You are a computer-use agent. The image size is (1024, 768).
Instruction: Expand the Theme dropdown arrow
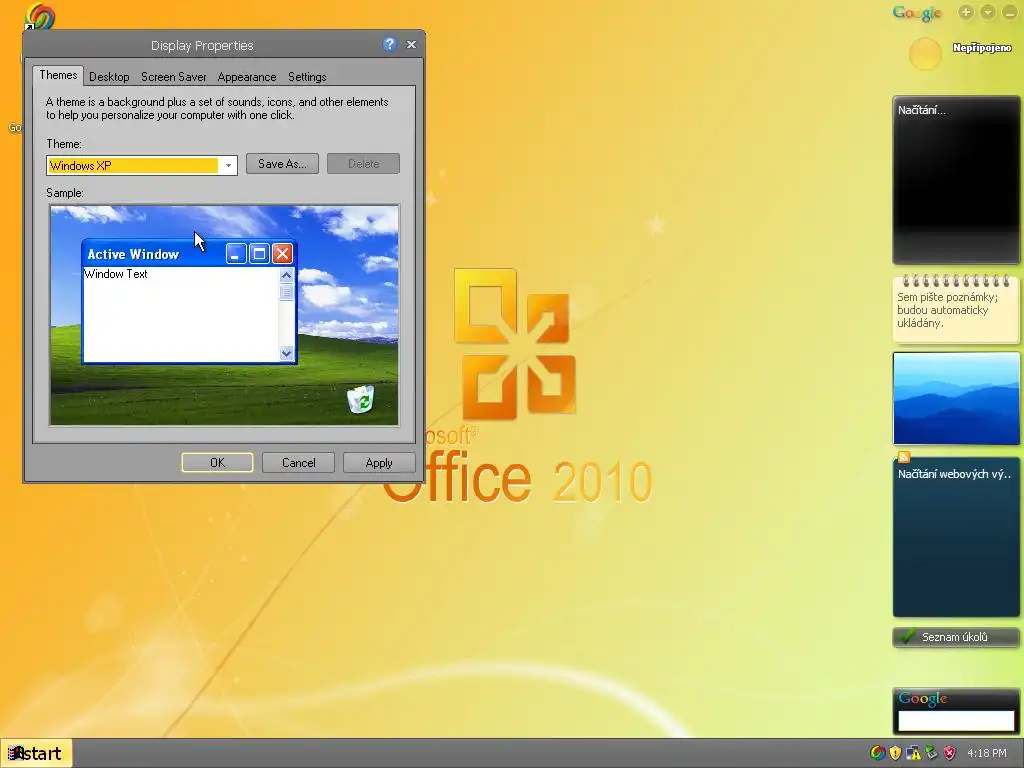[x=228, y=166]
